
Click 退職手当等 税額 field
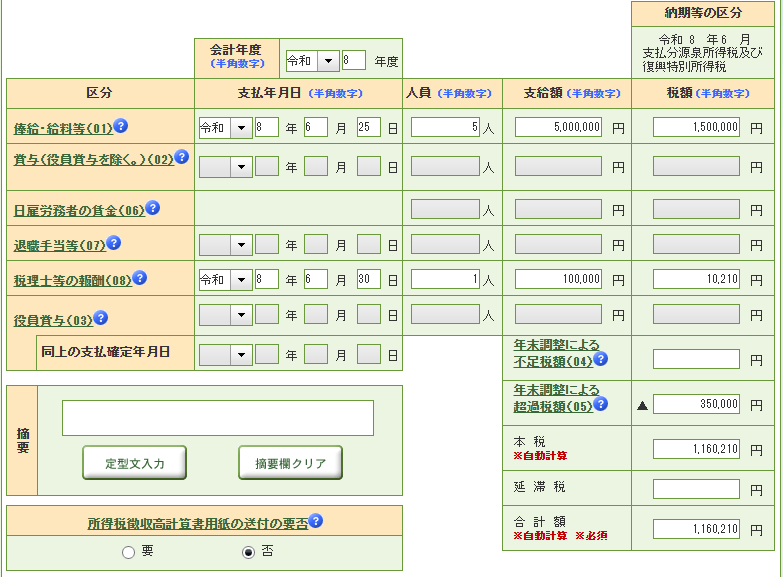coord(696,244)
